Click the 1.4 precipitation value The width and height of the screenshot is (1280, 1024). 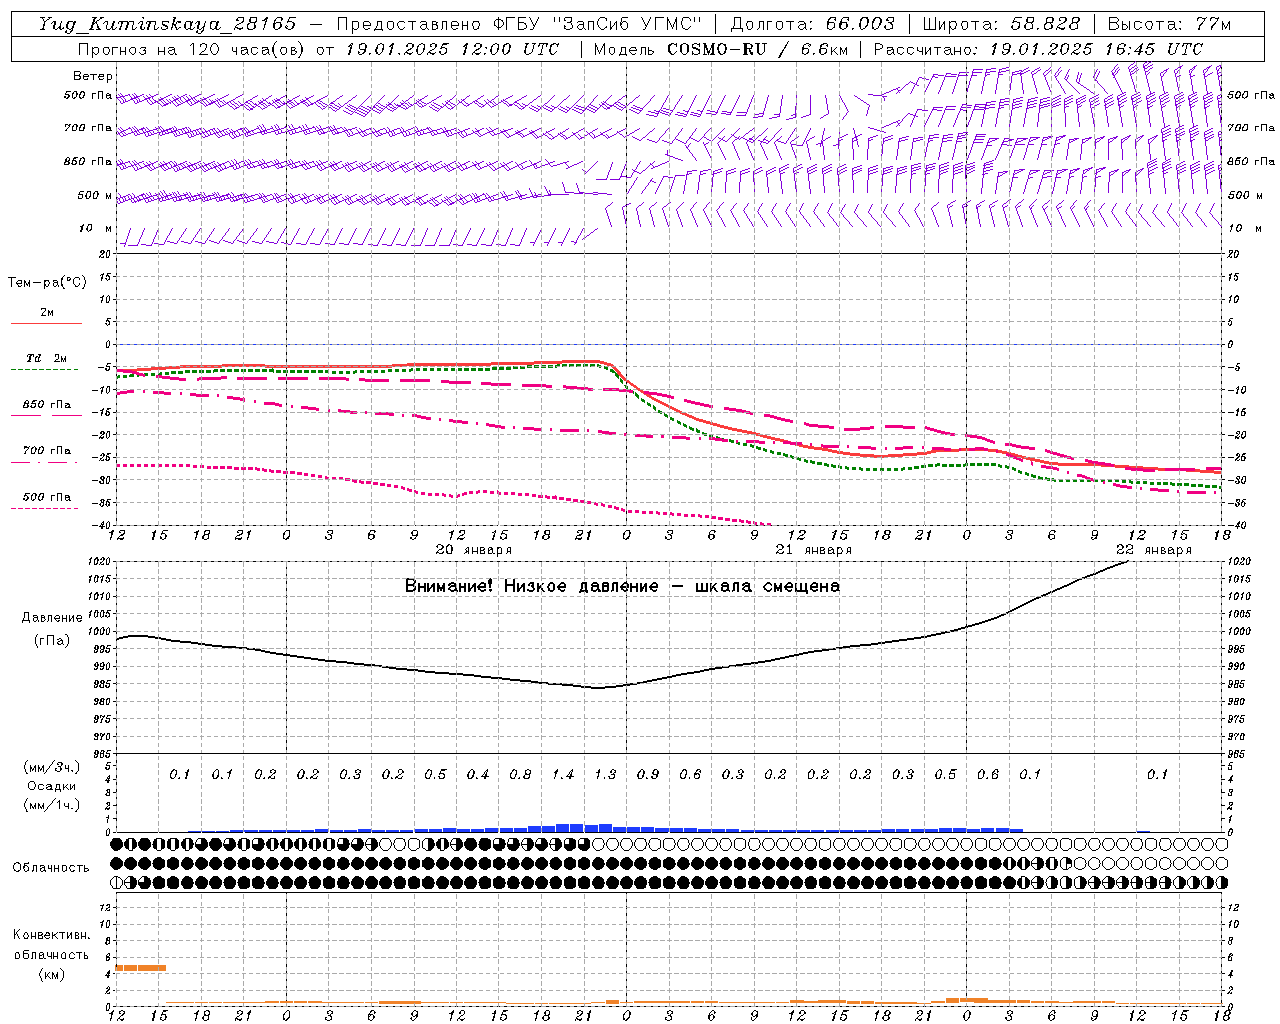point(563,774)
